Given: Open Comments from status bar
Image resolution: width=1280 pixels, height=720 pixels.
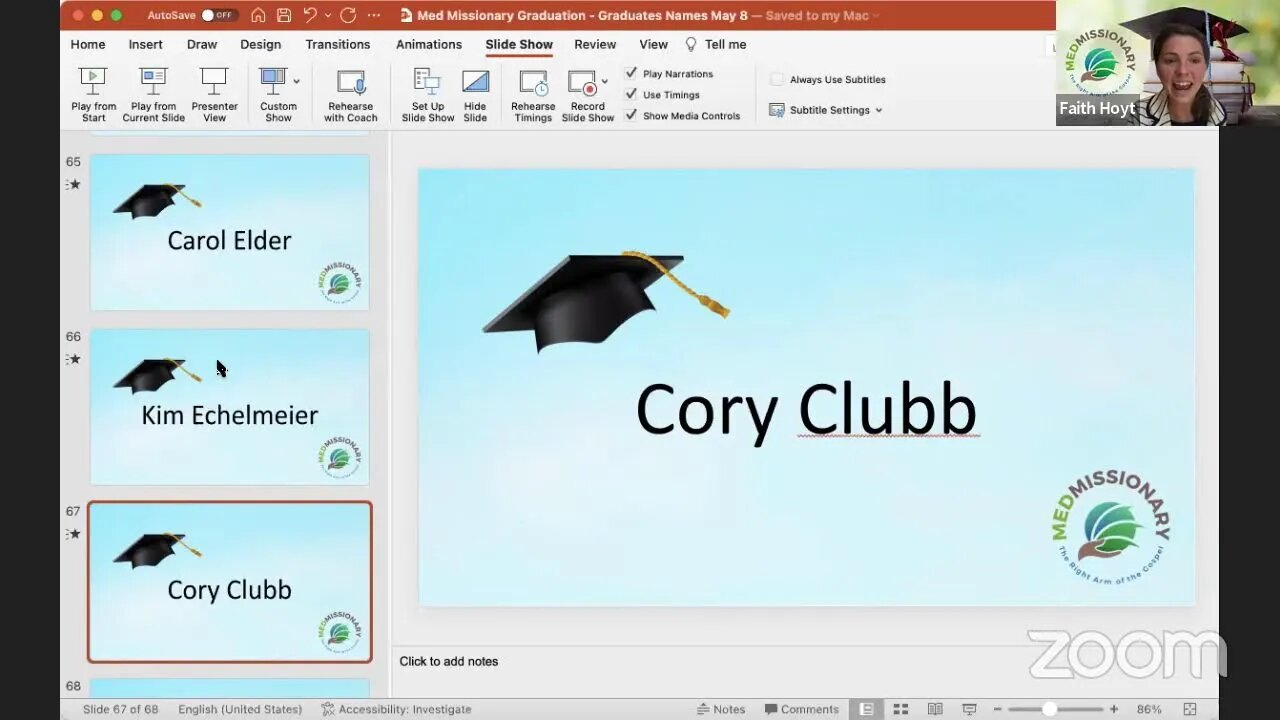Looking at the screenshot, I should [x=802, y=709].
